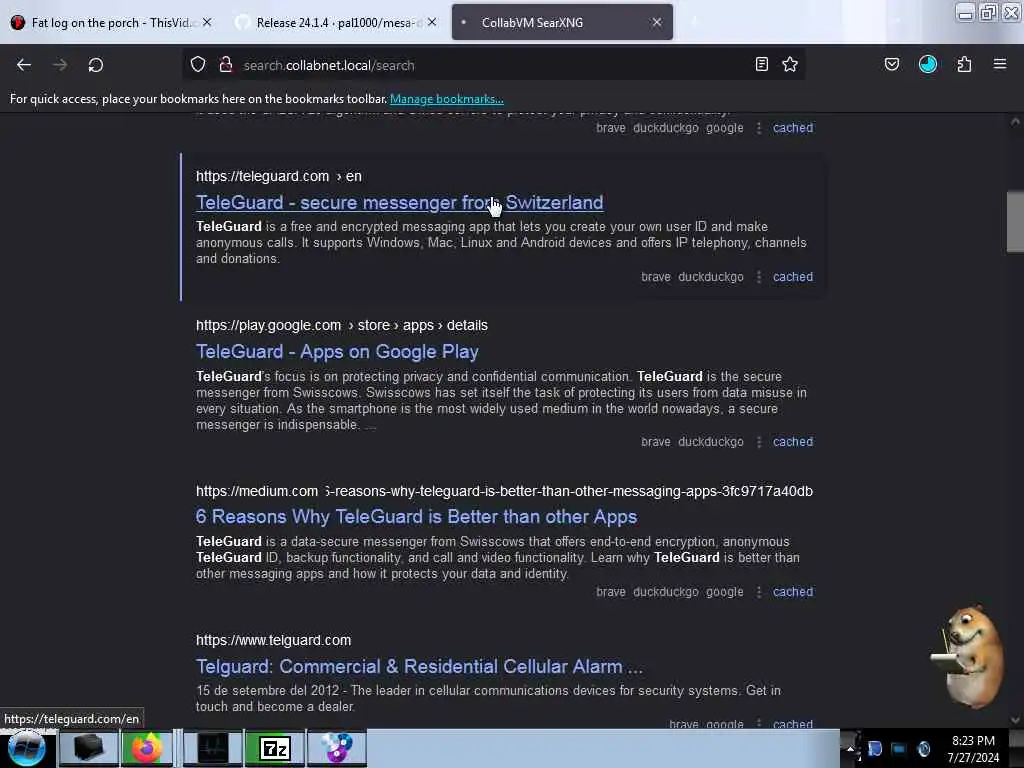Expand three-dot options for Google Play result
The image size is (1024, 768).
(758, 442)
